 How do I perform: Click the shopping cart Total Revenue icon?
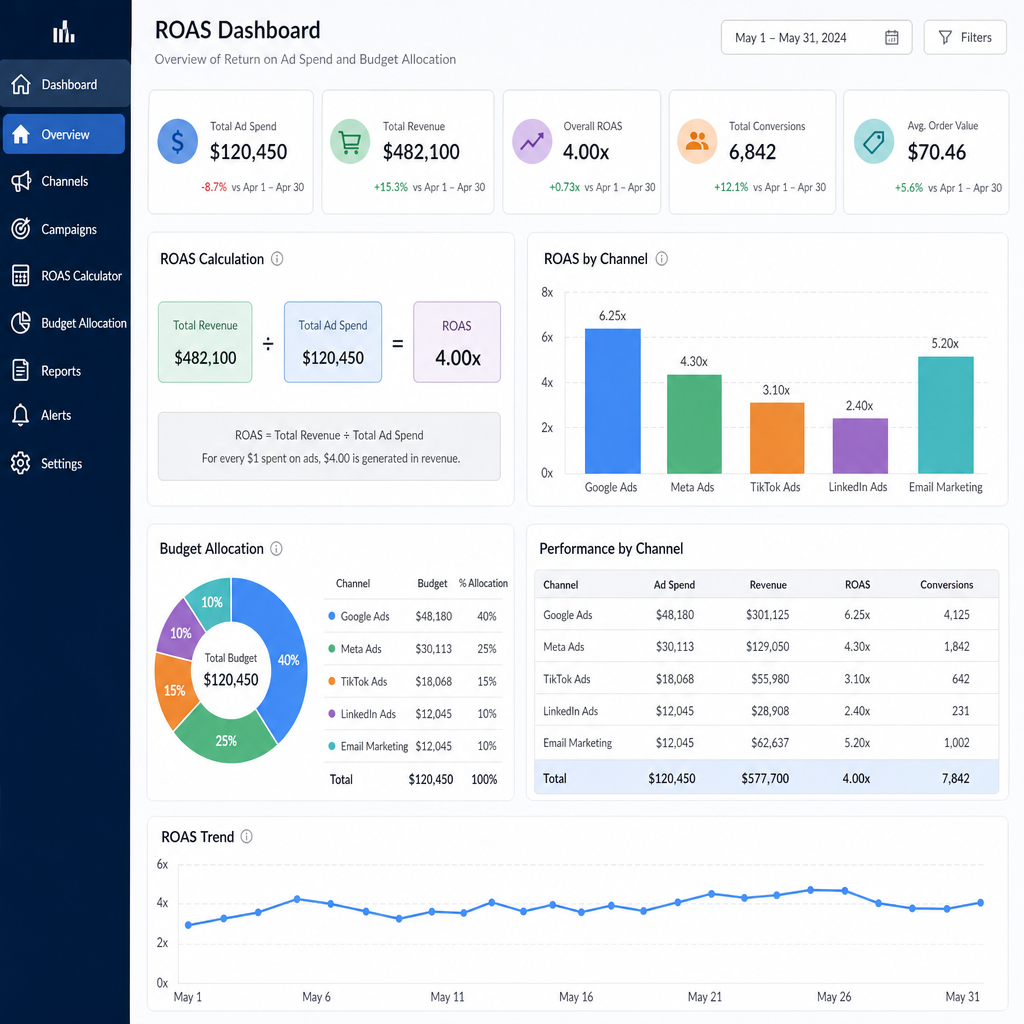click(x=350, y=142)
